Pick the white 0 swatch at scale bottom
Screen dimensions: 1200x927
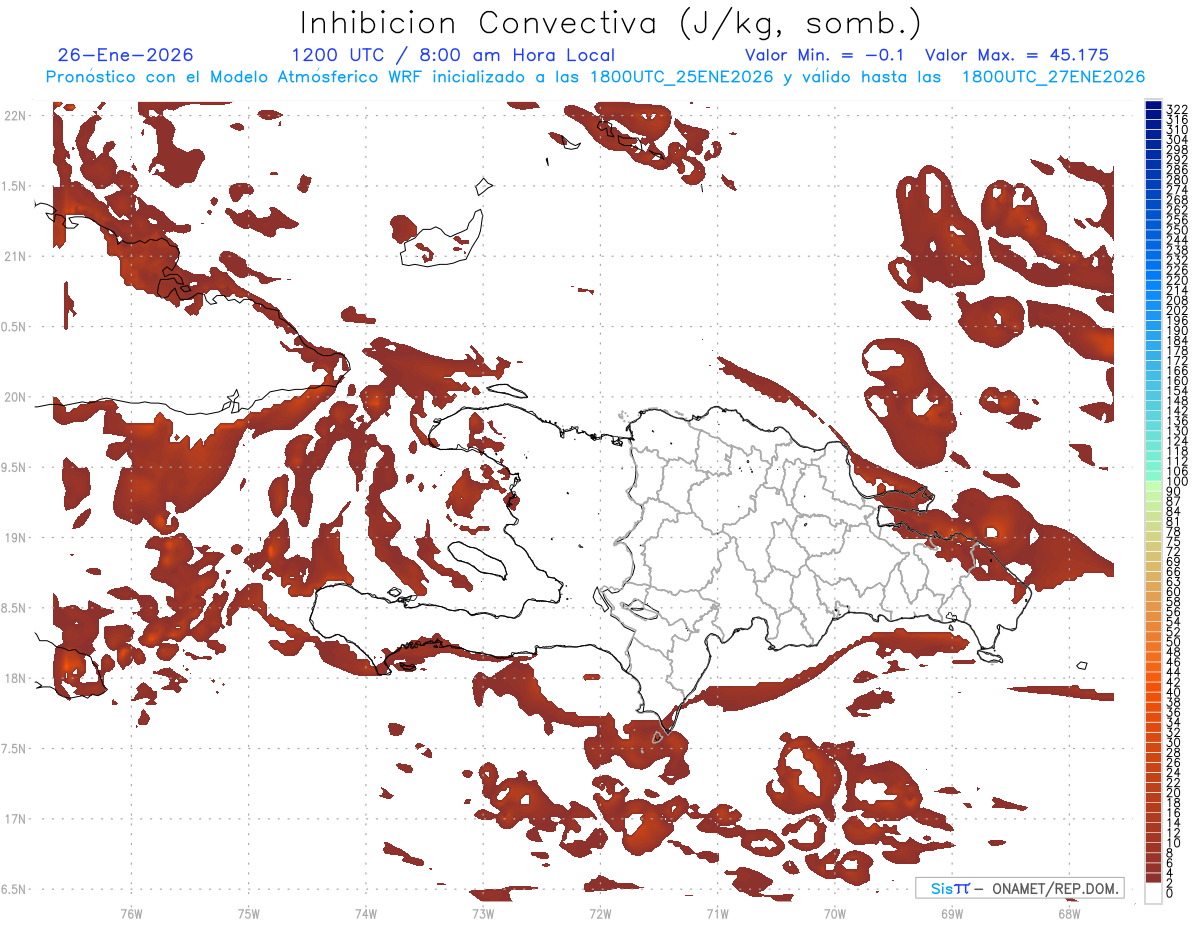[x=1154, y=891]
